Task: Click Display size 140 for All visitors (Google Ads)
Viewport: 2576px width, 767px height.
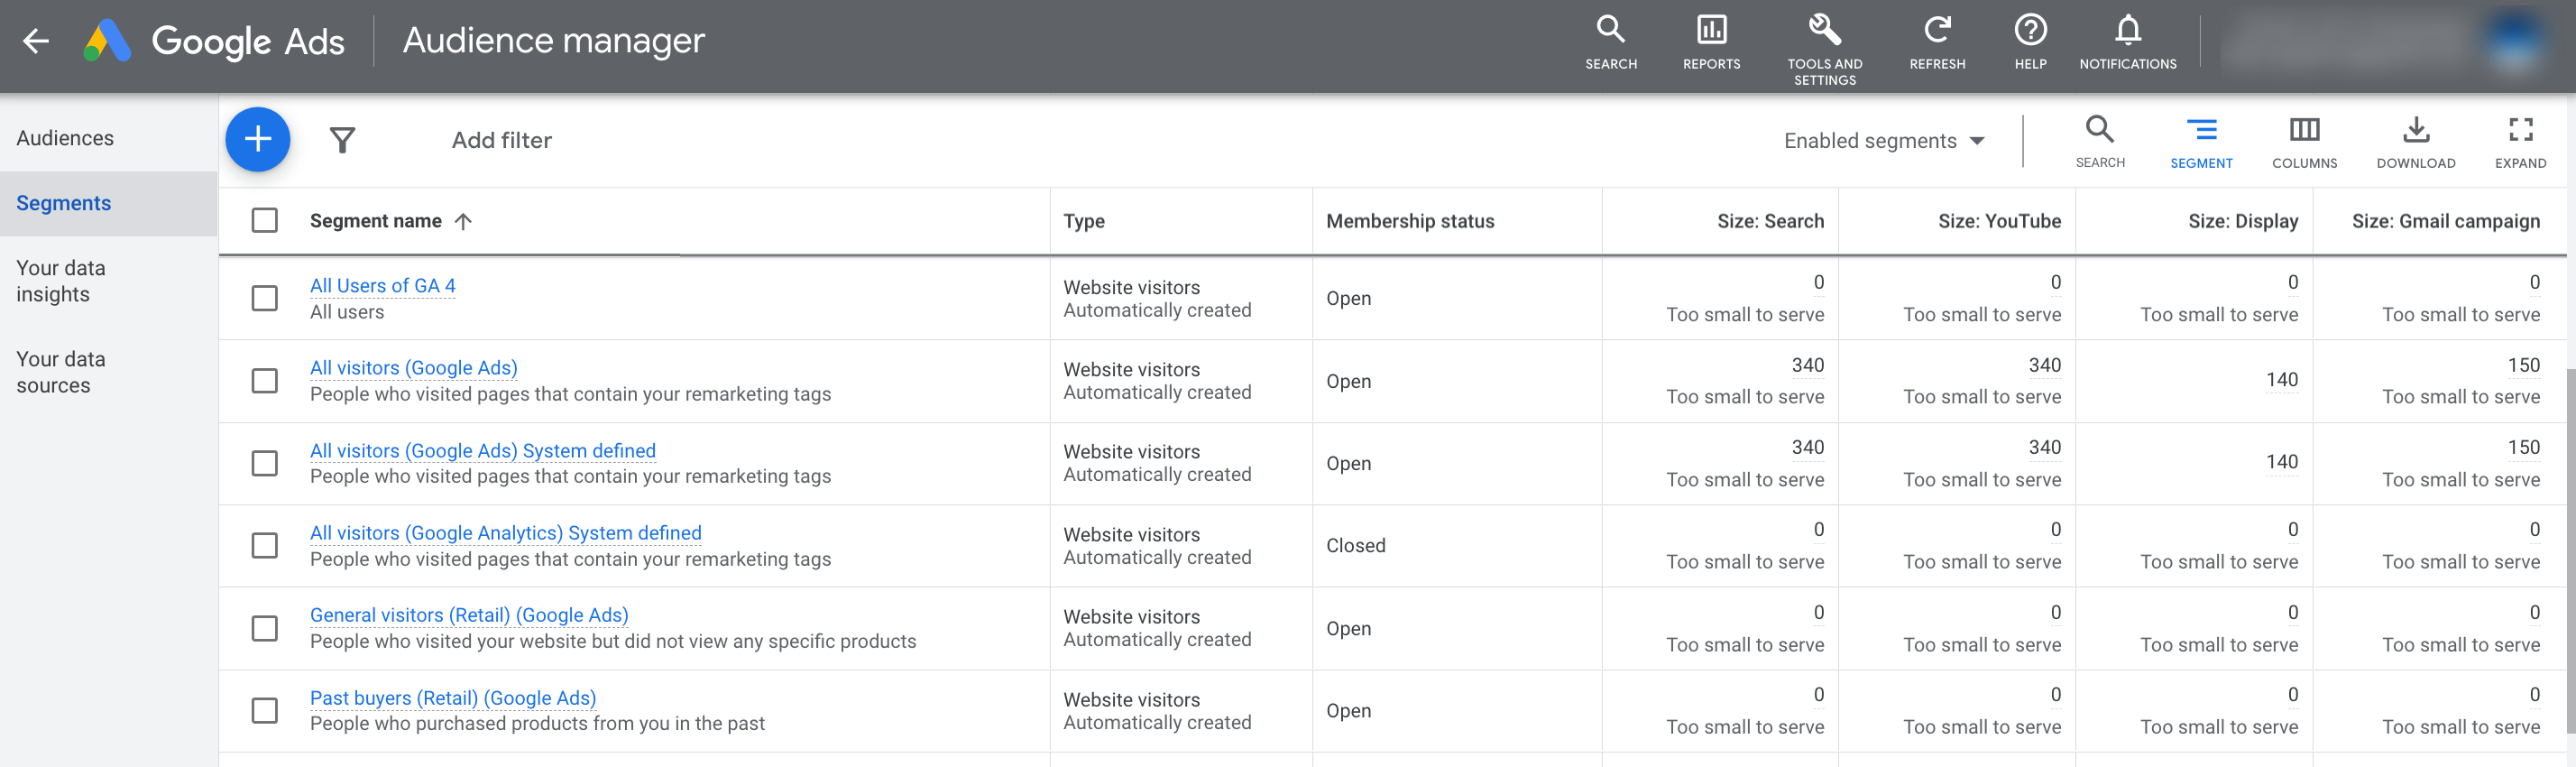Action: (x=2281, y=380)
